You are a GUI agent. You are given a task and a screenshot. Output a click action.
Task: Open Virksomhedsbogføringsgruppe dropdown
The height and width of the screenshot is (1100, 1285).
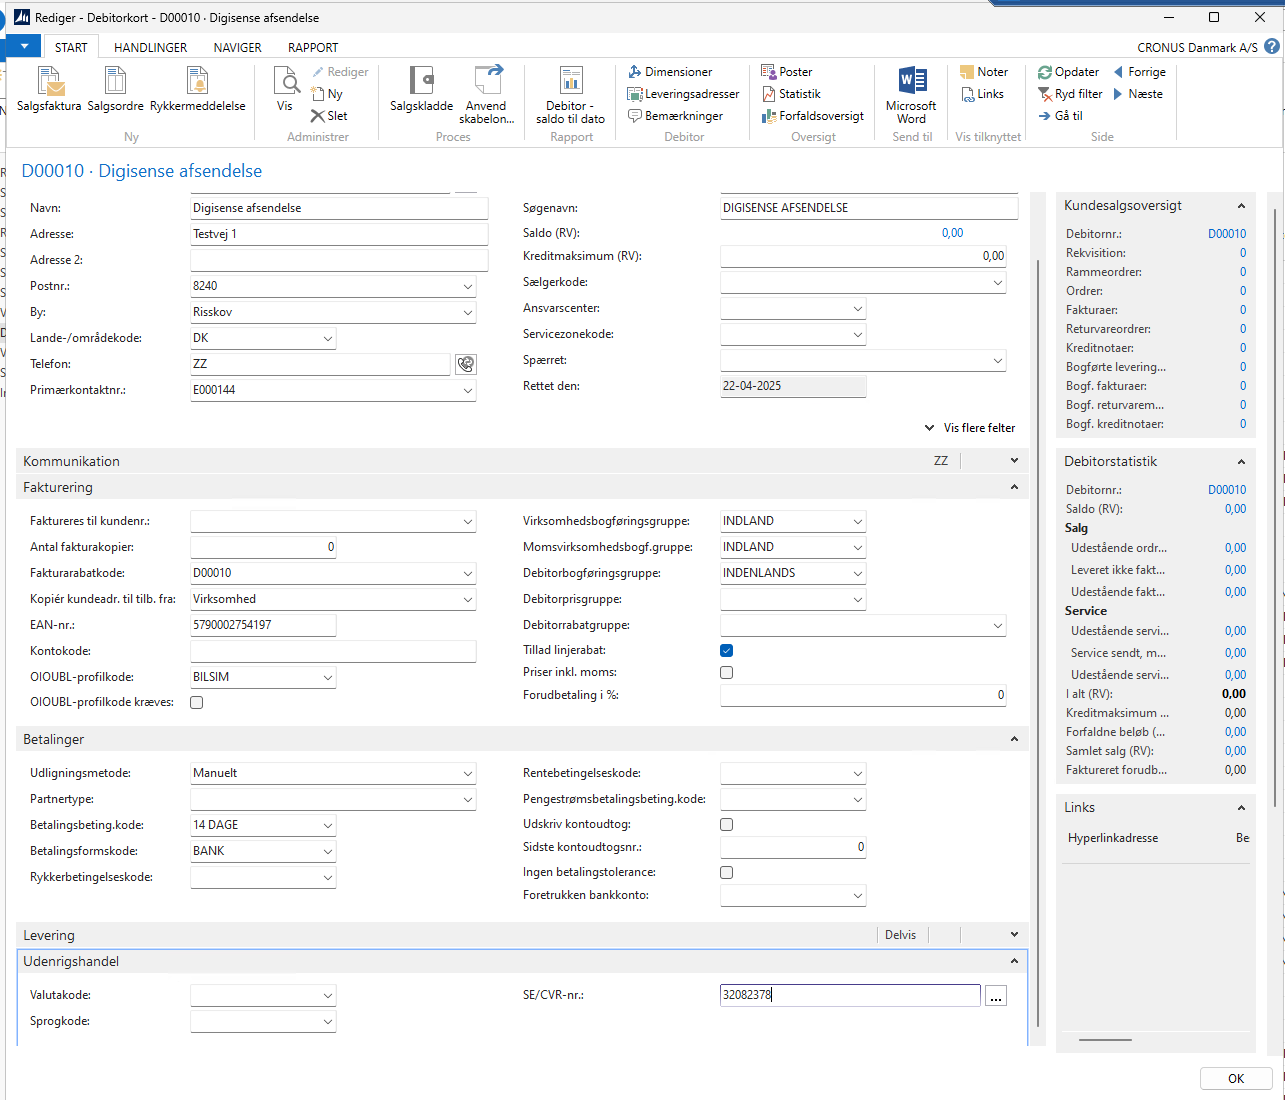click(857, 521)
